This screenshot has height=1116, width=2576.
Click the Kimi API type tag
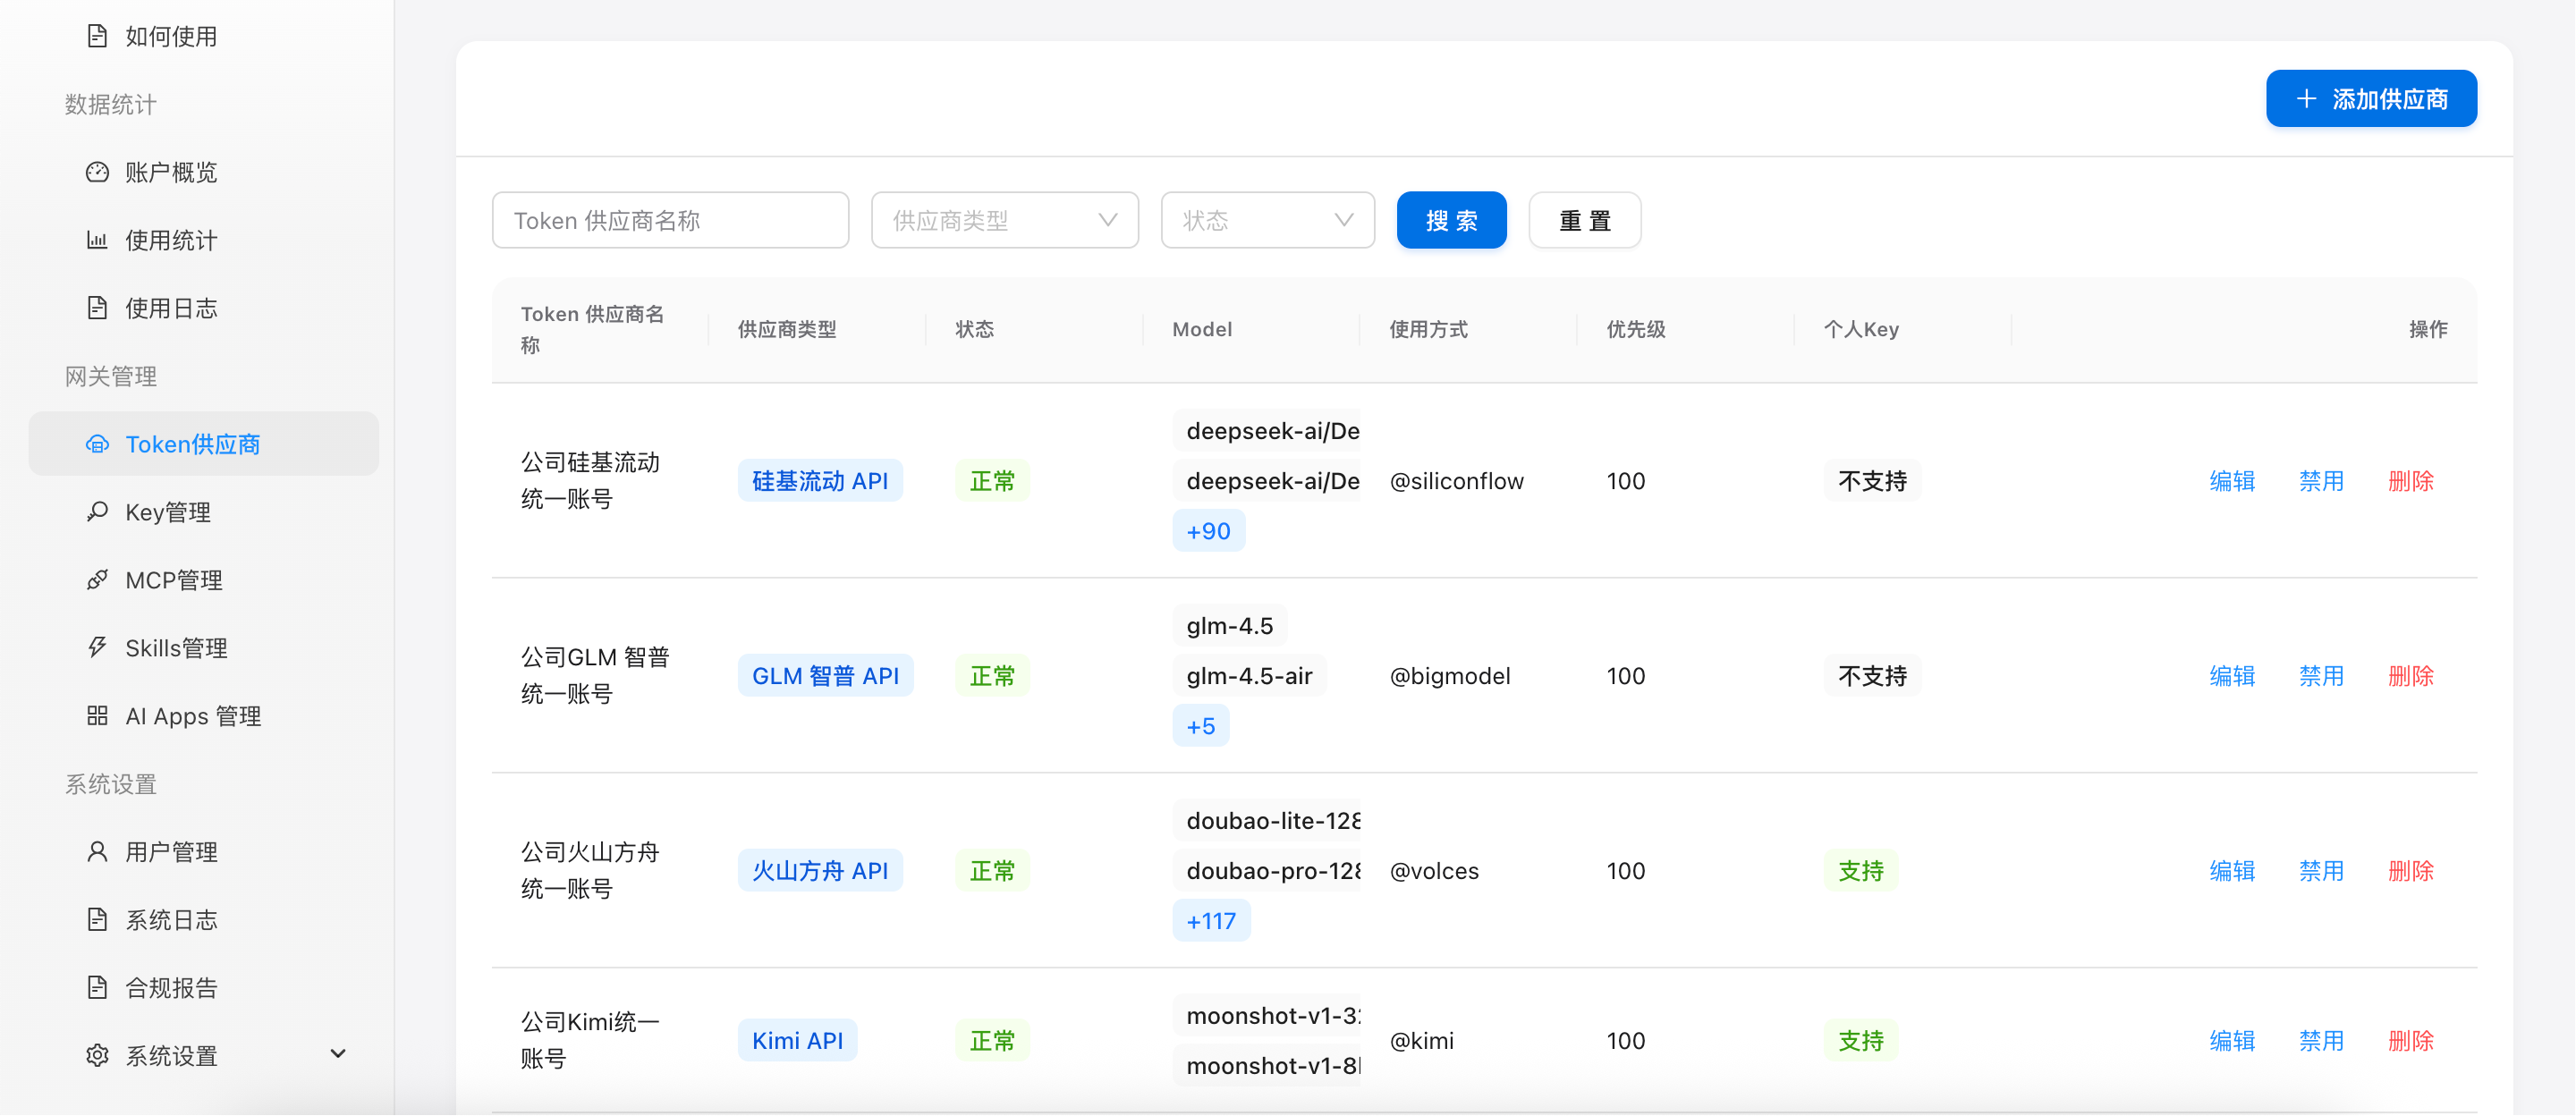tap(797, 1042)
